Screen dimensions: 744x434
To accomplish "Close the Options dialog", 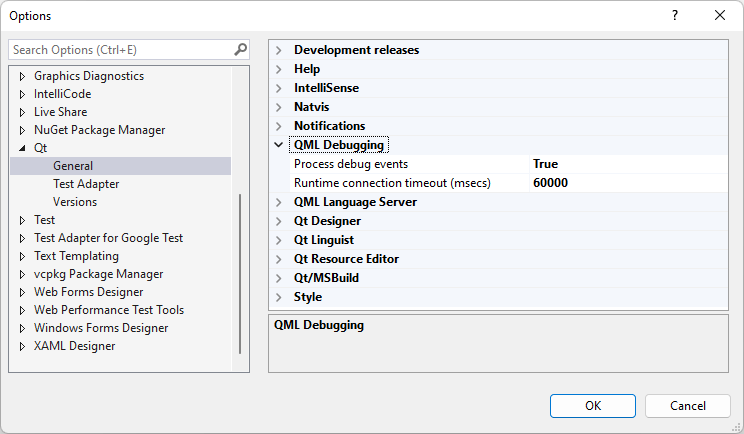I will 720,16.
